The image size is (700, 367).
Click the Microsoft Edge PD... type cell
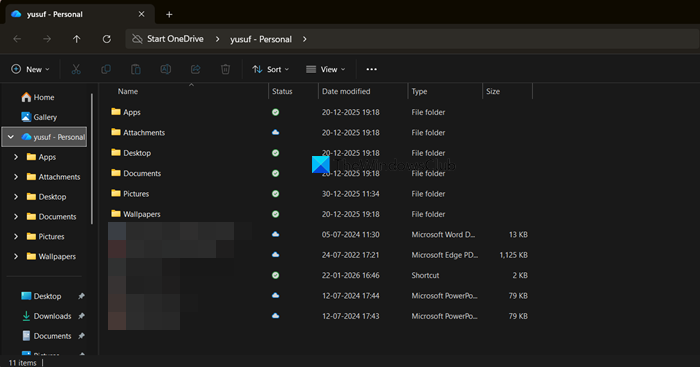click(445, 255)
